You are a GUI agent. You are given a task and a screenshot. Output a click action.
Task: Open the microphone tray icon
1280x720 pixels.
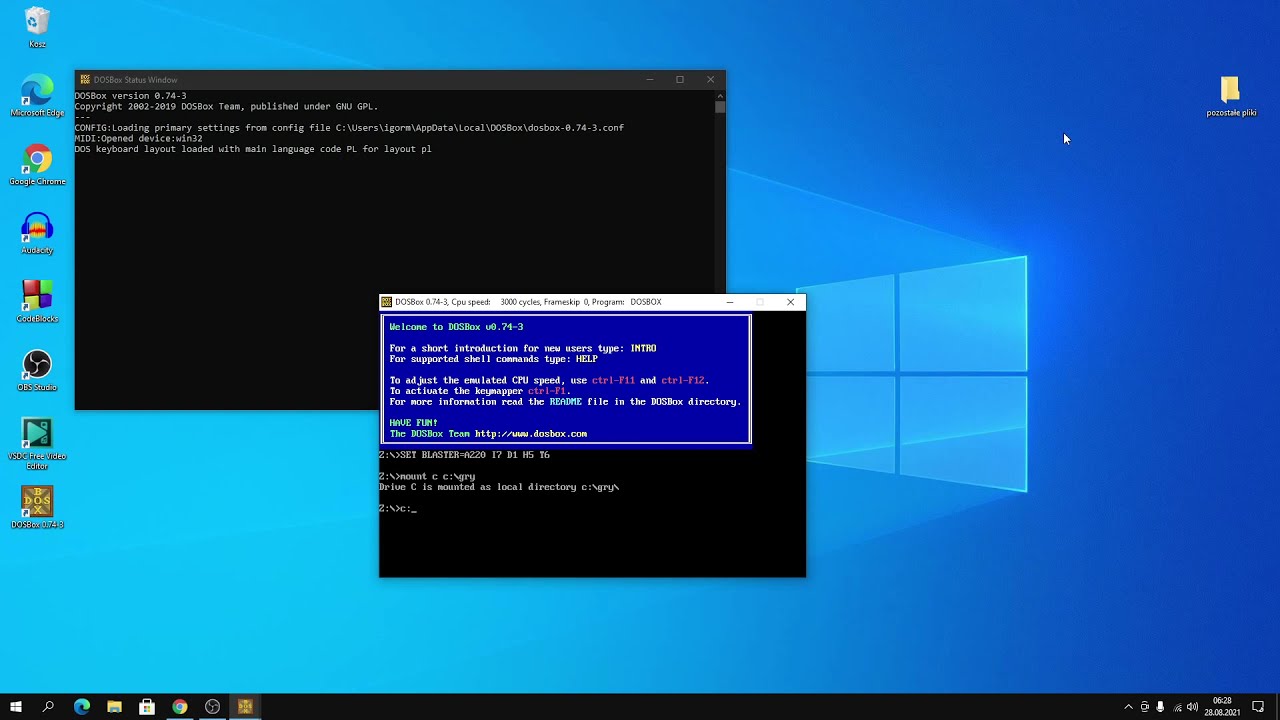point(1161,707)
